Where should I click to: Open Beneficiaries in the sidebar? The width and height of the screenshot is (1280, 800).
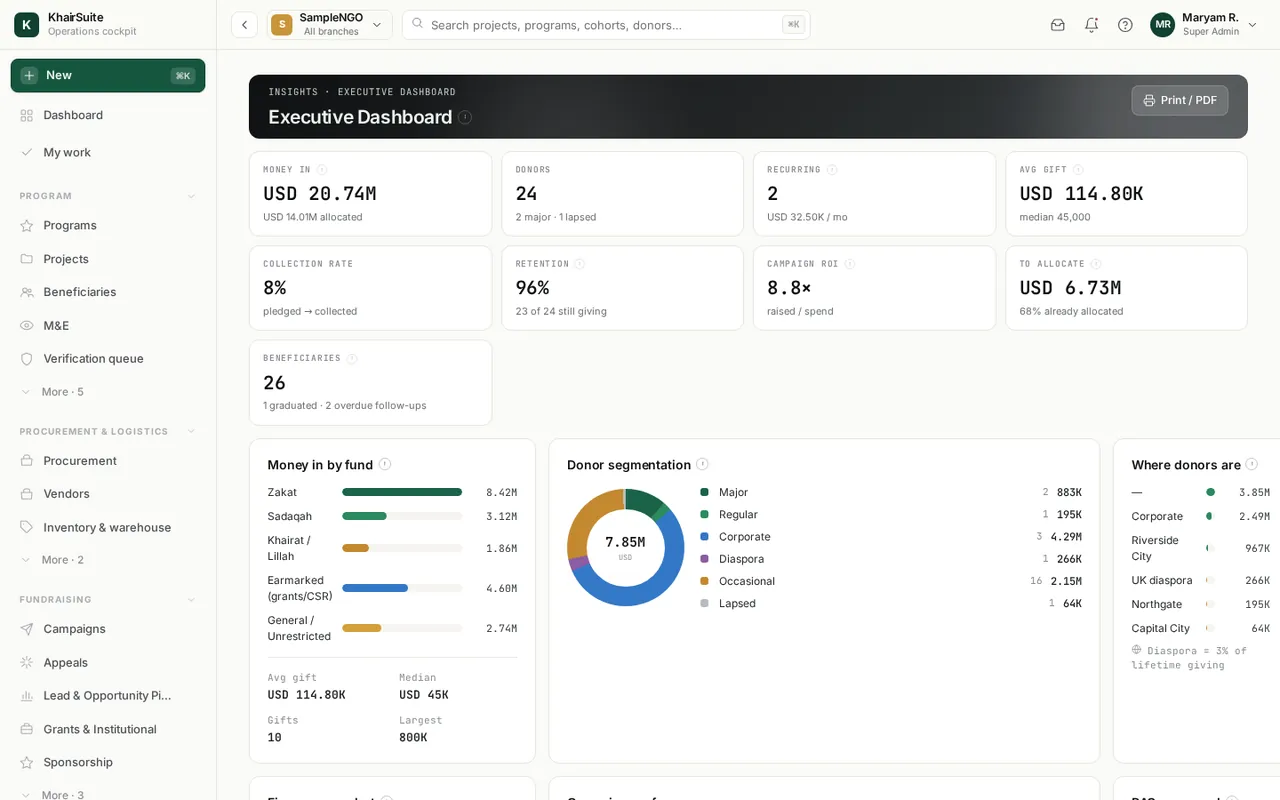click(x=108, y=292)
